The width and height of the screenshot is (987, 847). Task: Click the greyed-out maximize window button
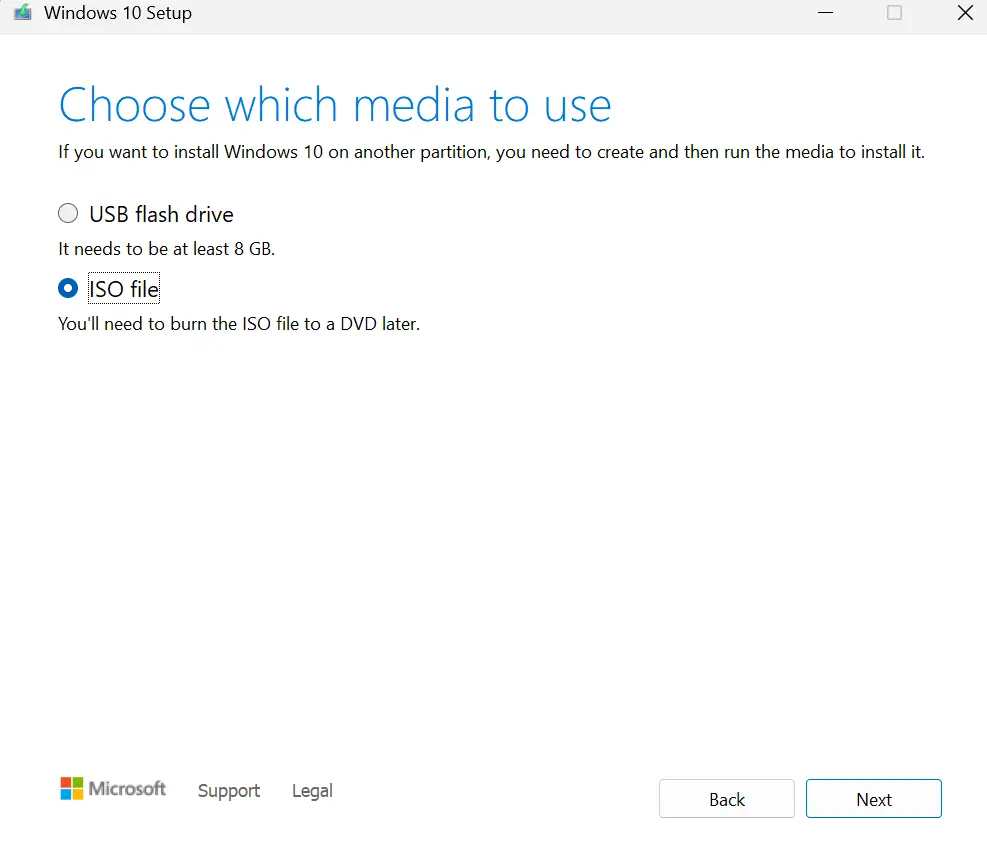(894, 13)
